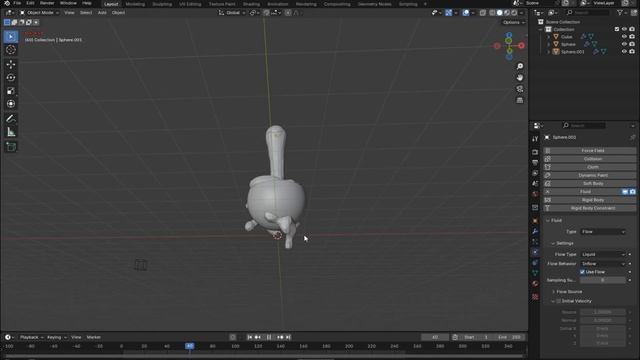Open the Global transform orientation dropdown
640x360 pixels.
[x=231, y=13]
